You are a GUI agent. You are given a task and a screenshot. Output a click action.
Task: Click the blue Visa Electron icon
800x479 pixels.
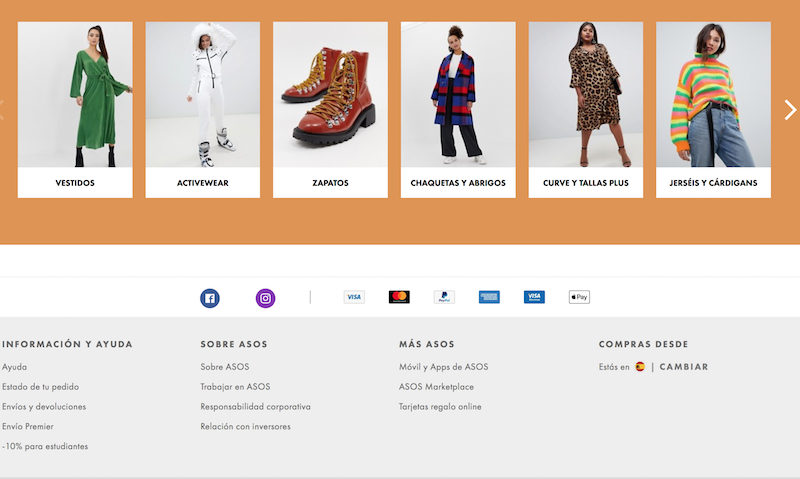click(x=534, y=297)
